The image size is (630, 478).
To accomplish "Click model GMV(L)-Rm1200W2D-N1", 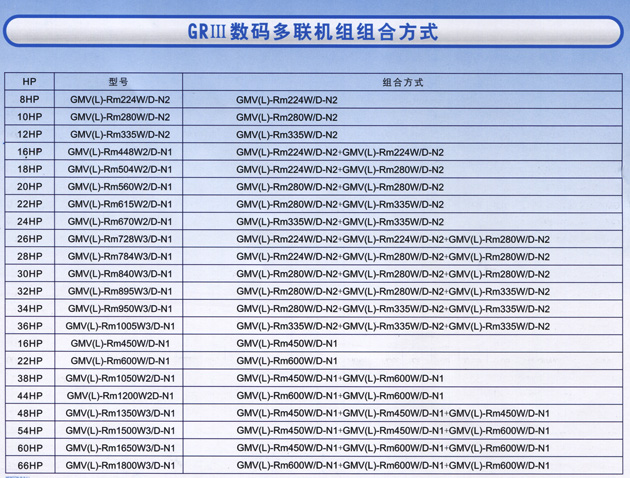I will click(120, 396).
